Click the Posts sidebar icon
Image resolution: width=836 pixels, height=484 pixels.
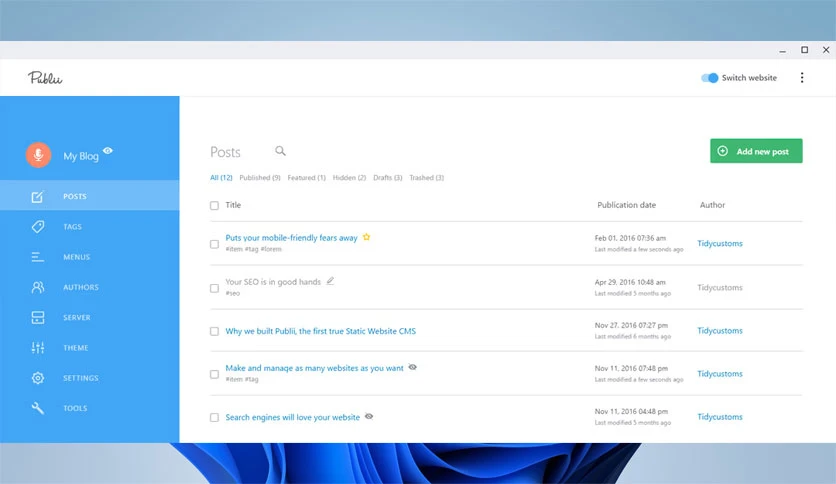click(37, 197)
